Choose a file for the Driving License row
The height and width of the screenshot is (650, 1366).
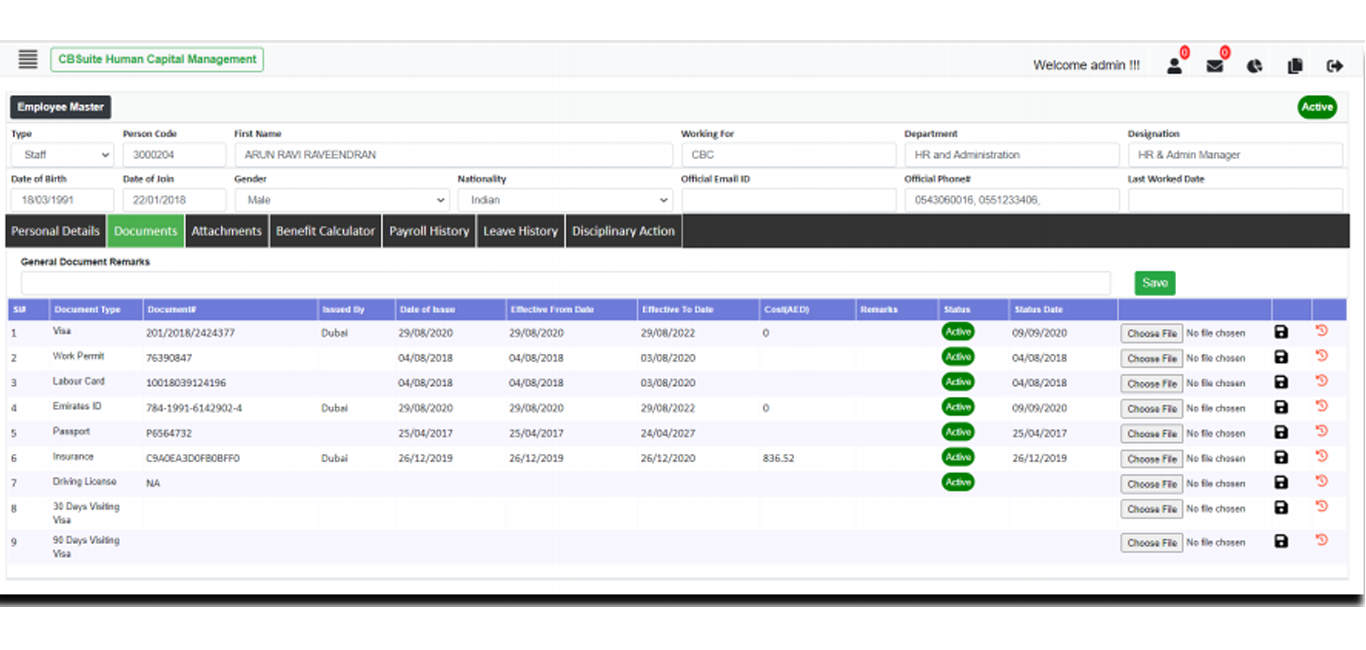coord(1152,483)
